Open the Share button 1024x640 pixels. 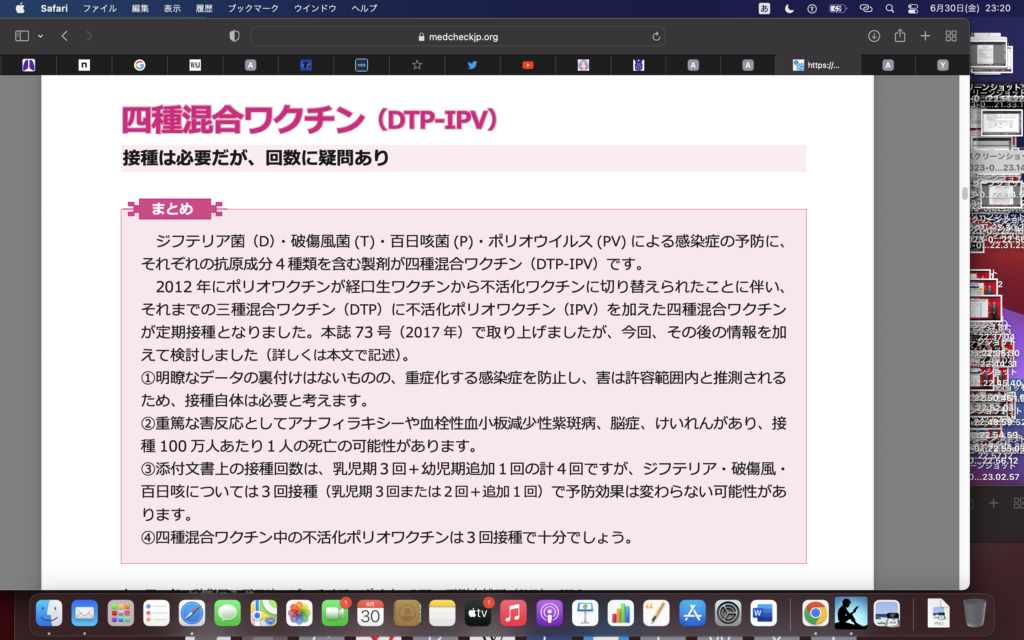point(900,36)
